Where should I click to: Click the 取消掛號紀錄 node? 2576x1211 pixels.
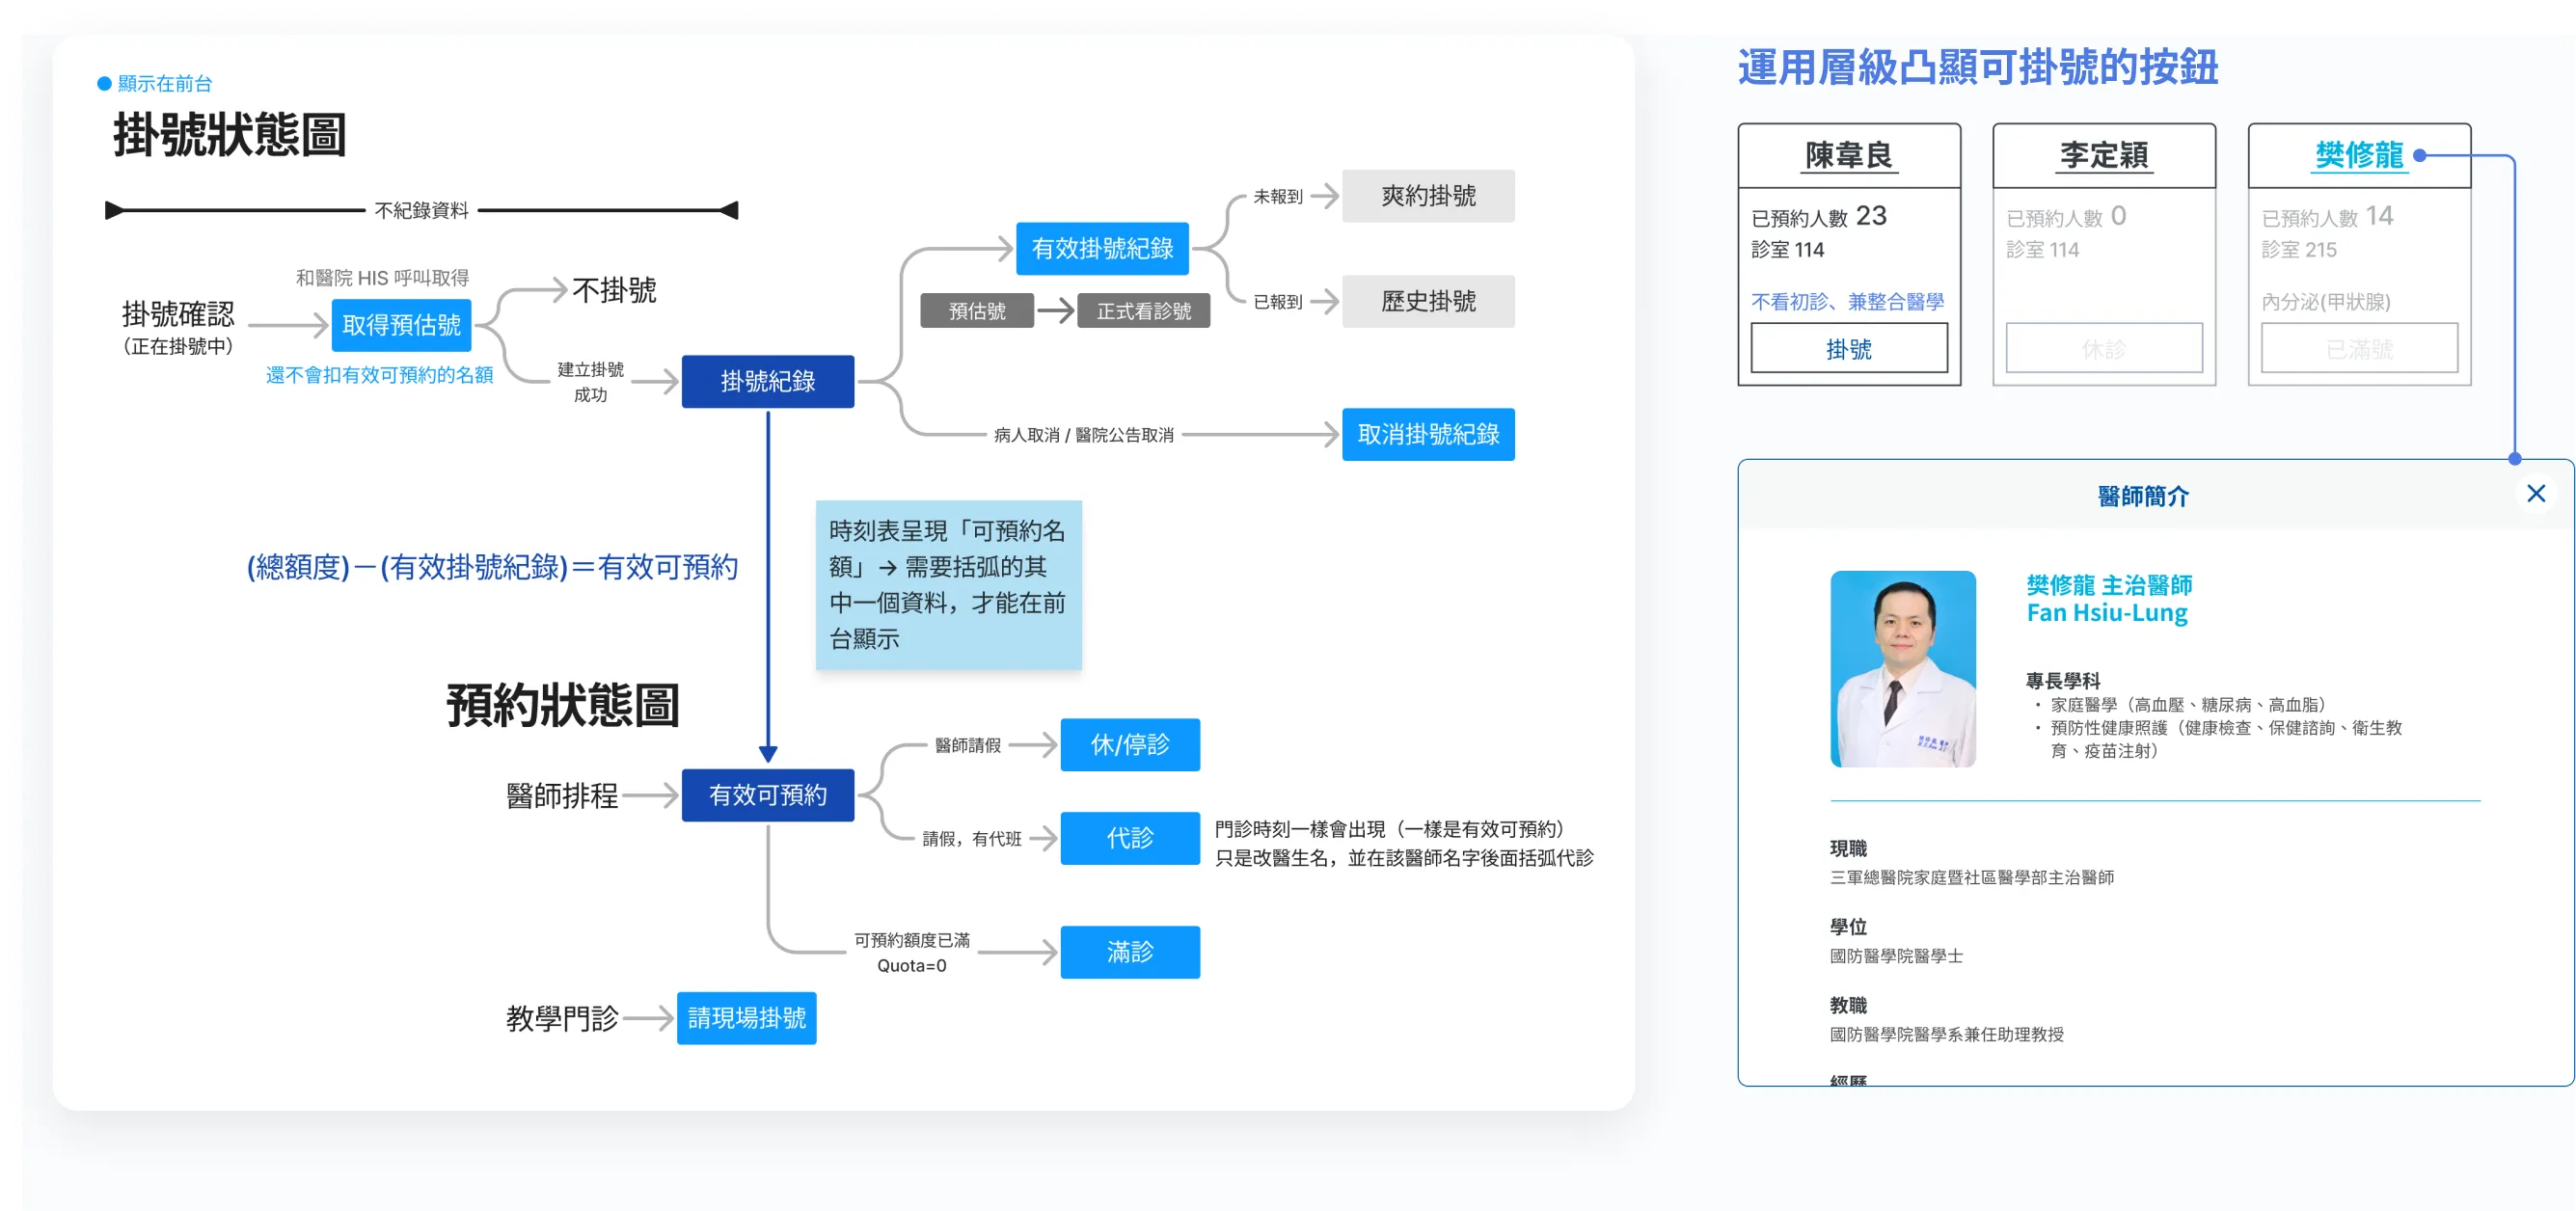click(1427, 434)
